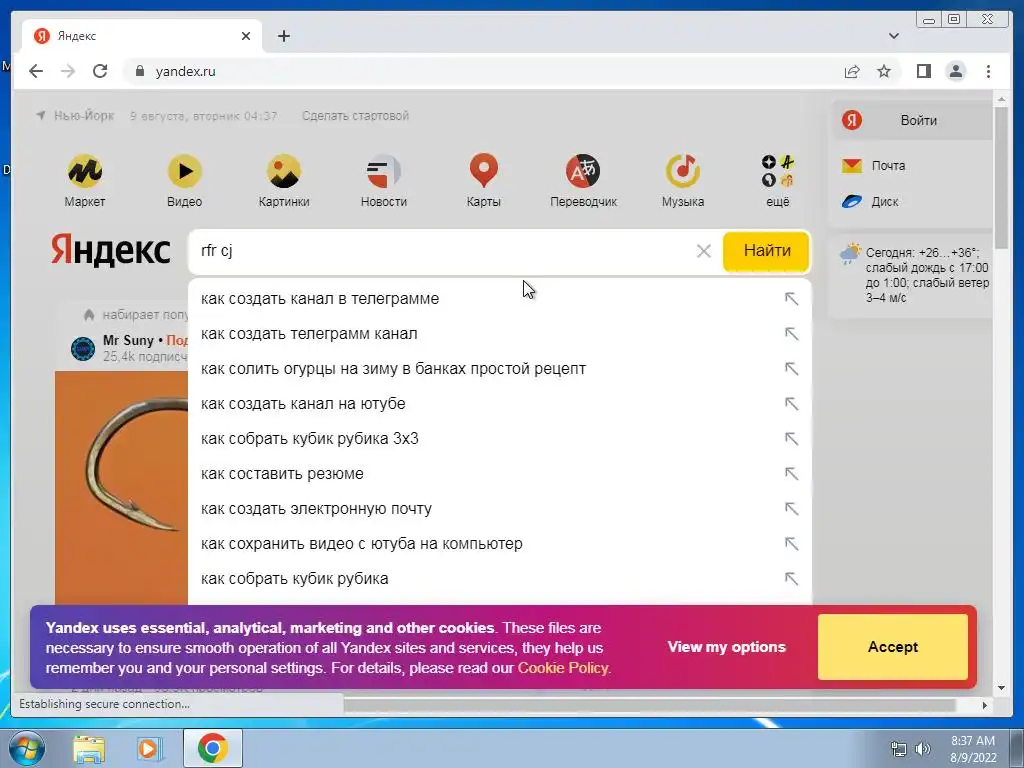
Task: Select the Яндекс browser tab
Action: pyautogui.click(x=142, y=36)
